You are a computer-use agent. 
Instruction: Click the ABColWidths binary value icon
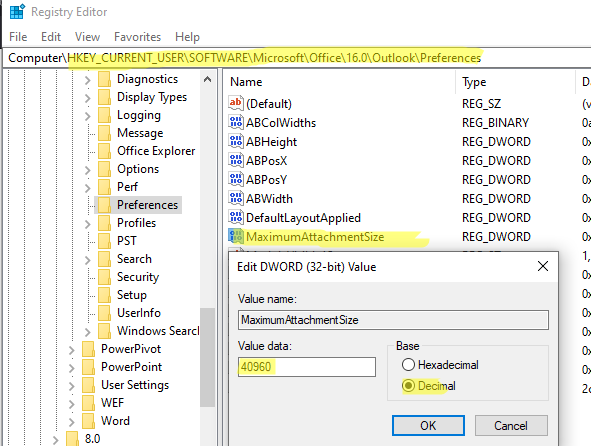tap(236, 122)
